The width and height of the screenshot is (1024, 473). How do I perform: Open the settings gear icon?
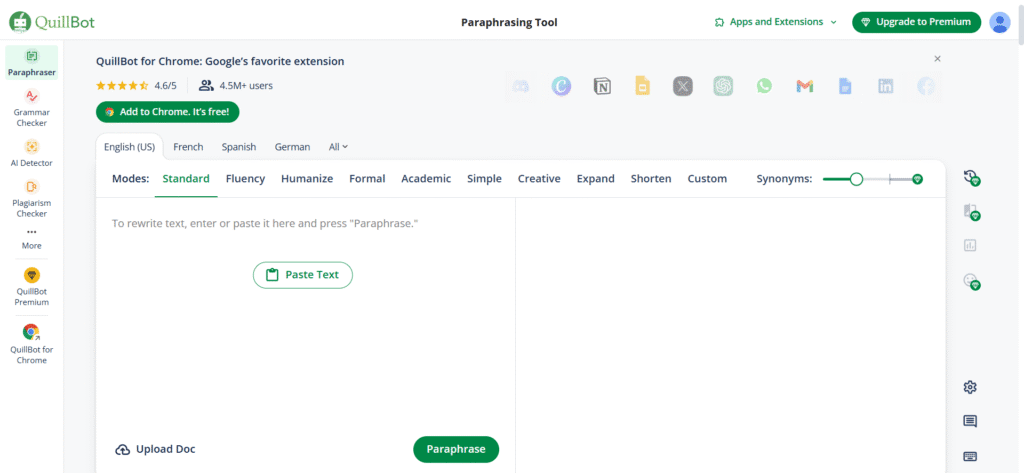[x=970, y=387]
